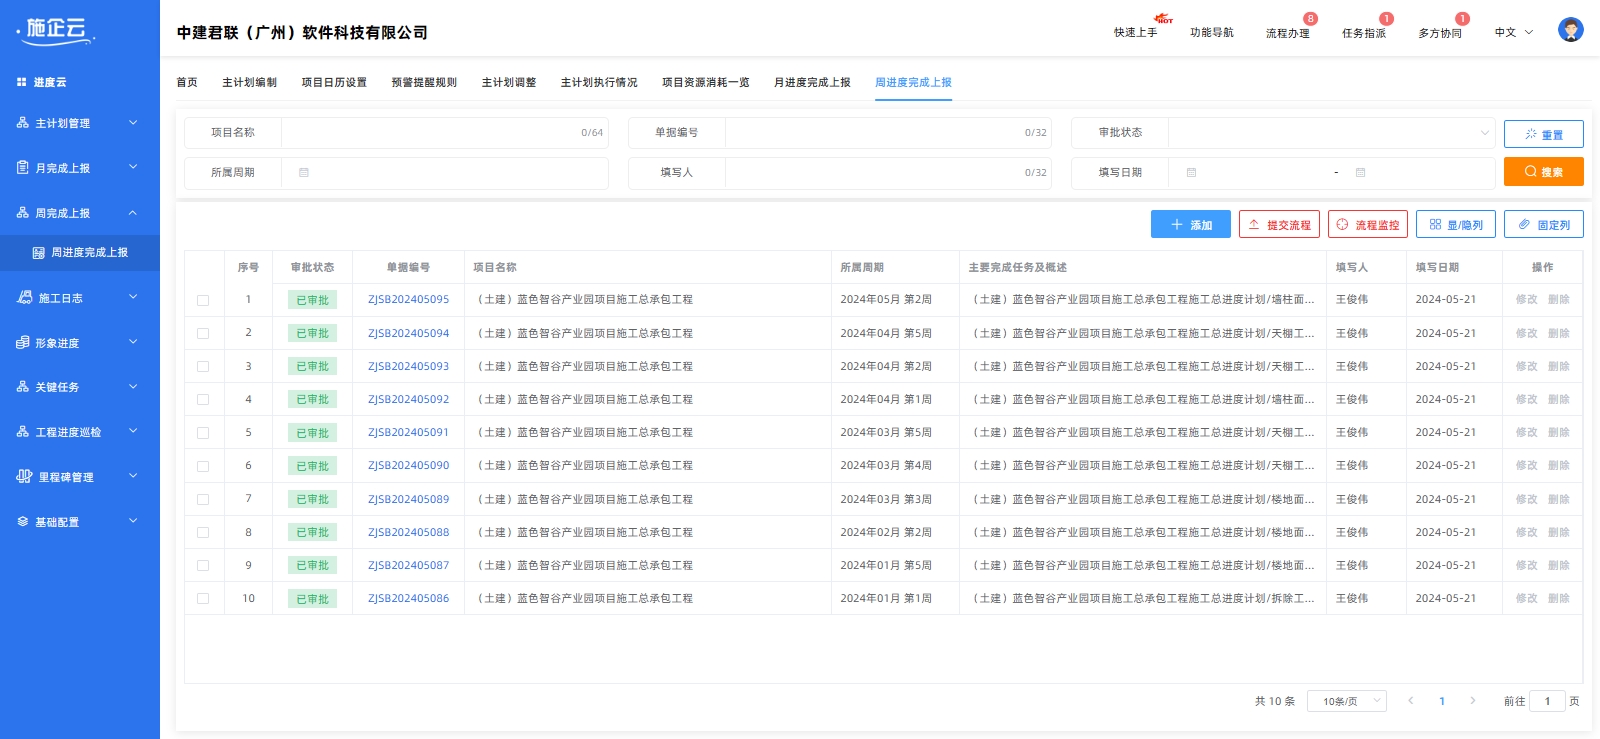Switch to 主计划执行情况 tab
The width and height of the screenshot is (1600, 739).
[x=599, y=82]
